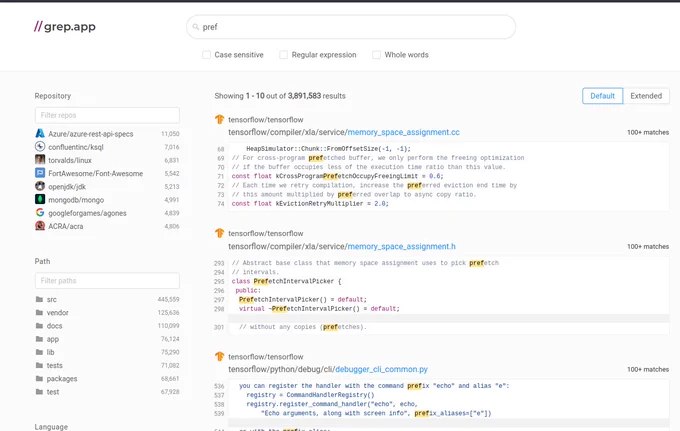The height and width of the screenshot is (431, 680).
Task: Enable the Case sensitive checkbox
Action: coord(206,55)
